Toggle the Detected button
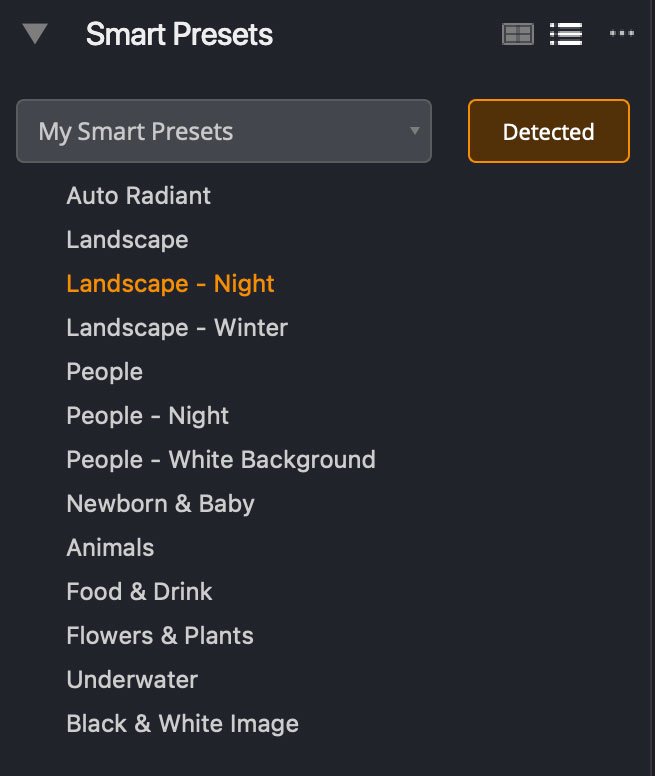Viewport: 655px width, 776px height. click(x=548, y=131)
